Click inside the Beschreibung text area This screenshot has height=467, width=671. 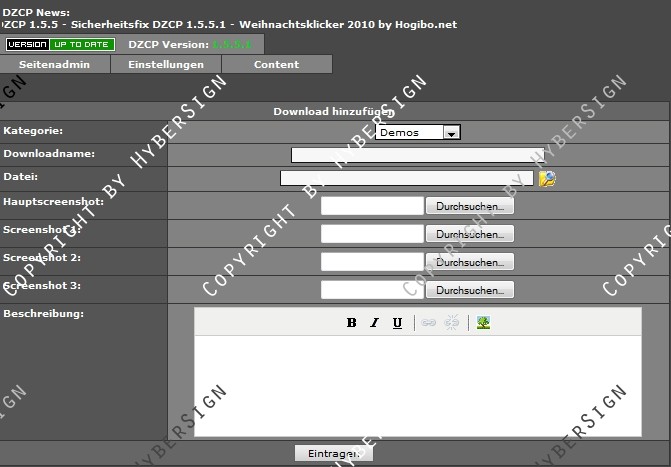(x=418, y=385)
